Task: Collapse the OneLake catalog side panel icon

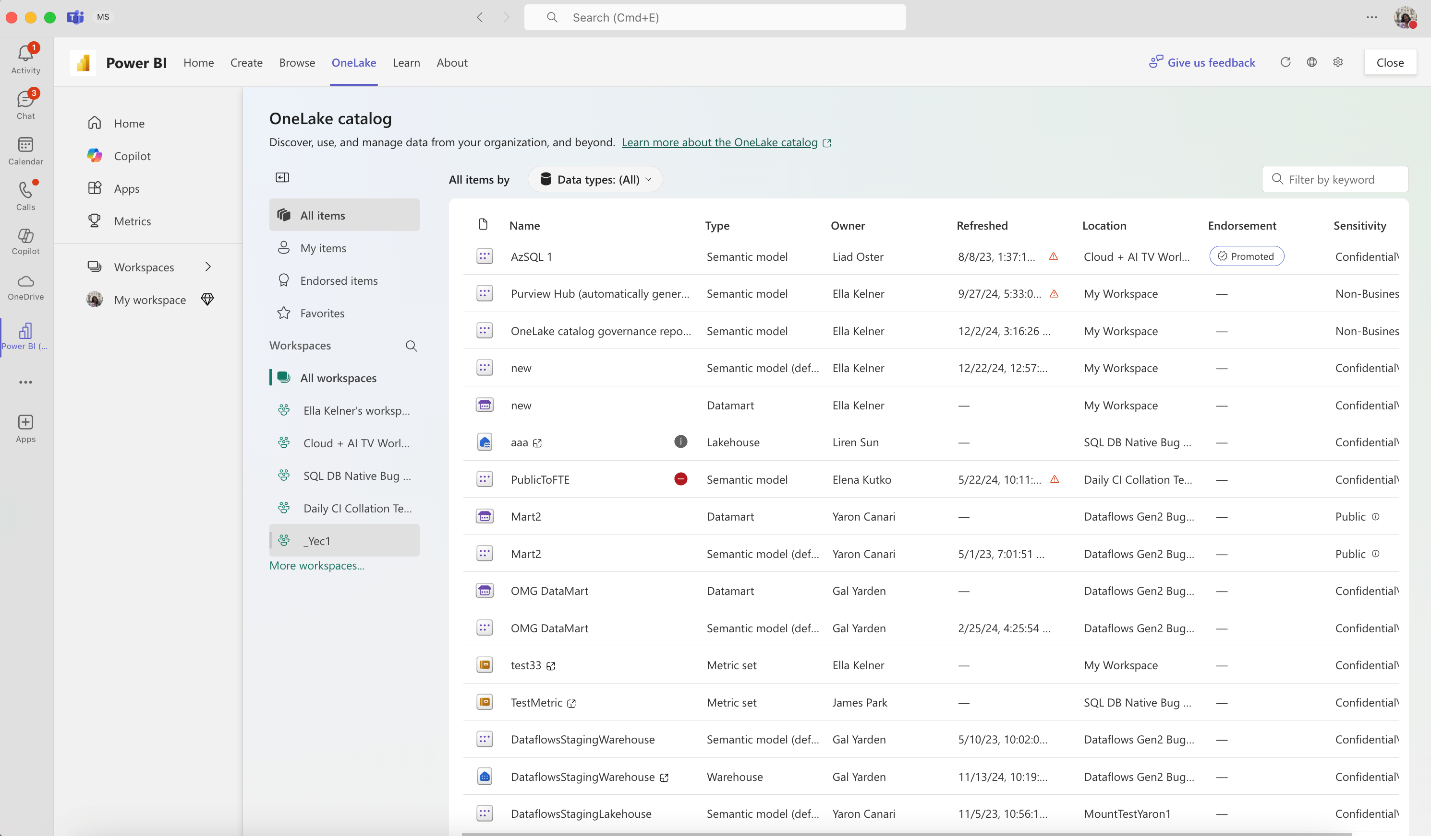Action: [x=282, y=178]
